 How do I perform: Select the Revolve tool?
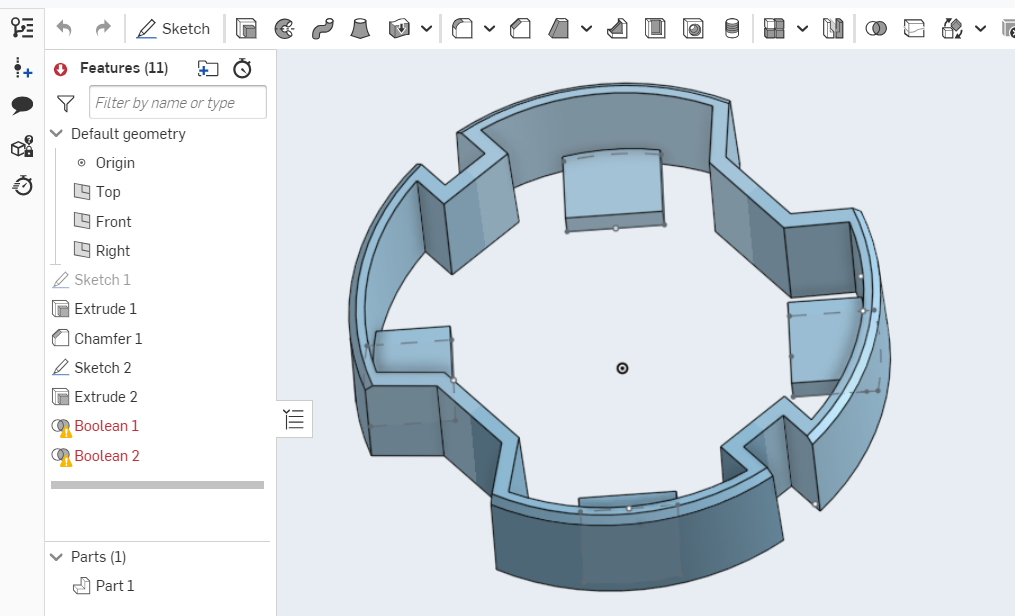point(285,28)
